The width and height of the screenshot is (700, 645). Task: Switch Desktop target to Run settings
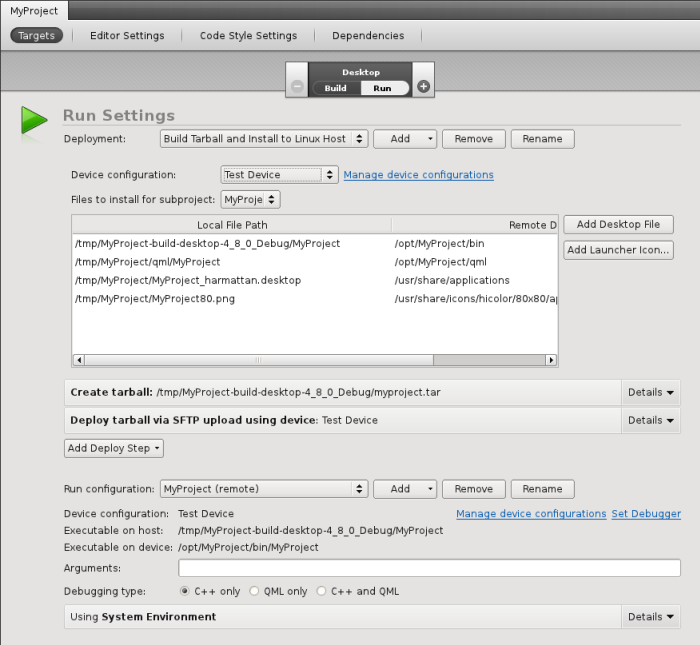click(x=383, y=88)
